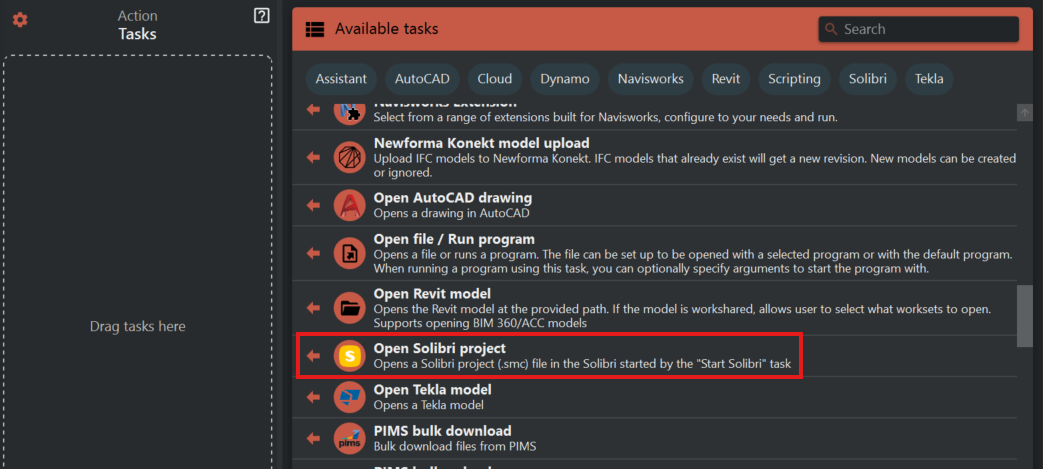Viewport: 1043px width, 469px height.
Task: Click the PIMS bulk download icon
Action: (349, 439)
